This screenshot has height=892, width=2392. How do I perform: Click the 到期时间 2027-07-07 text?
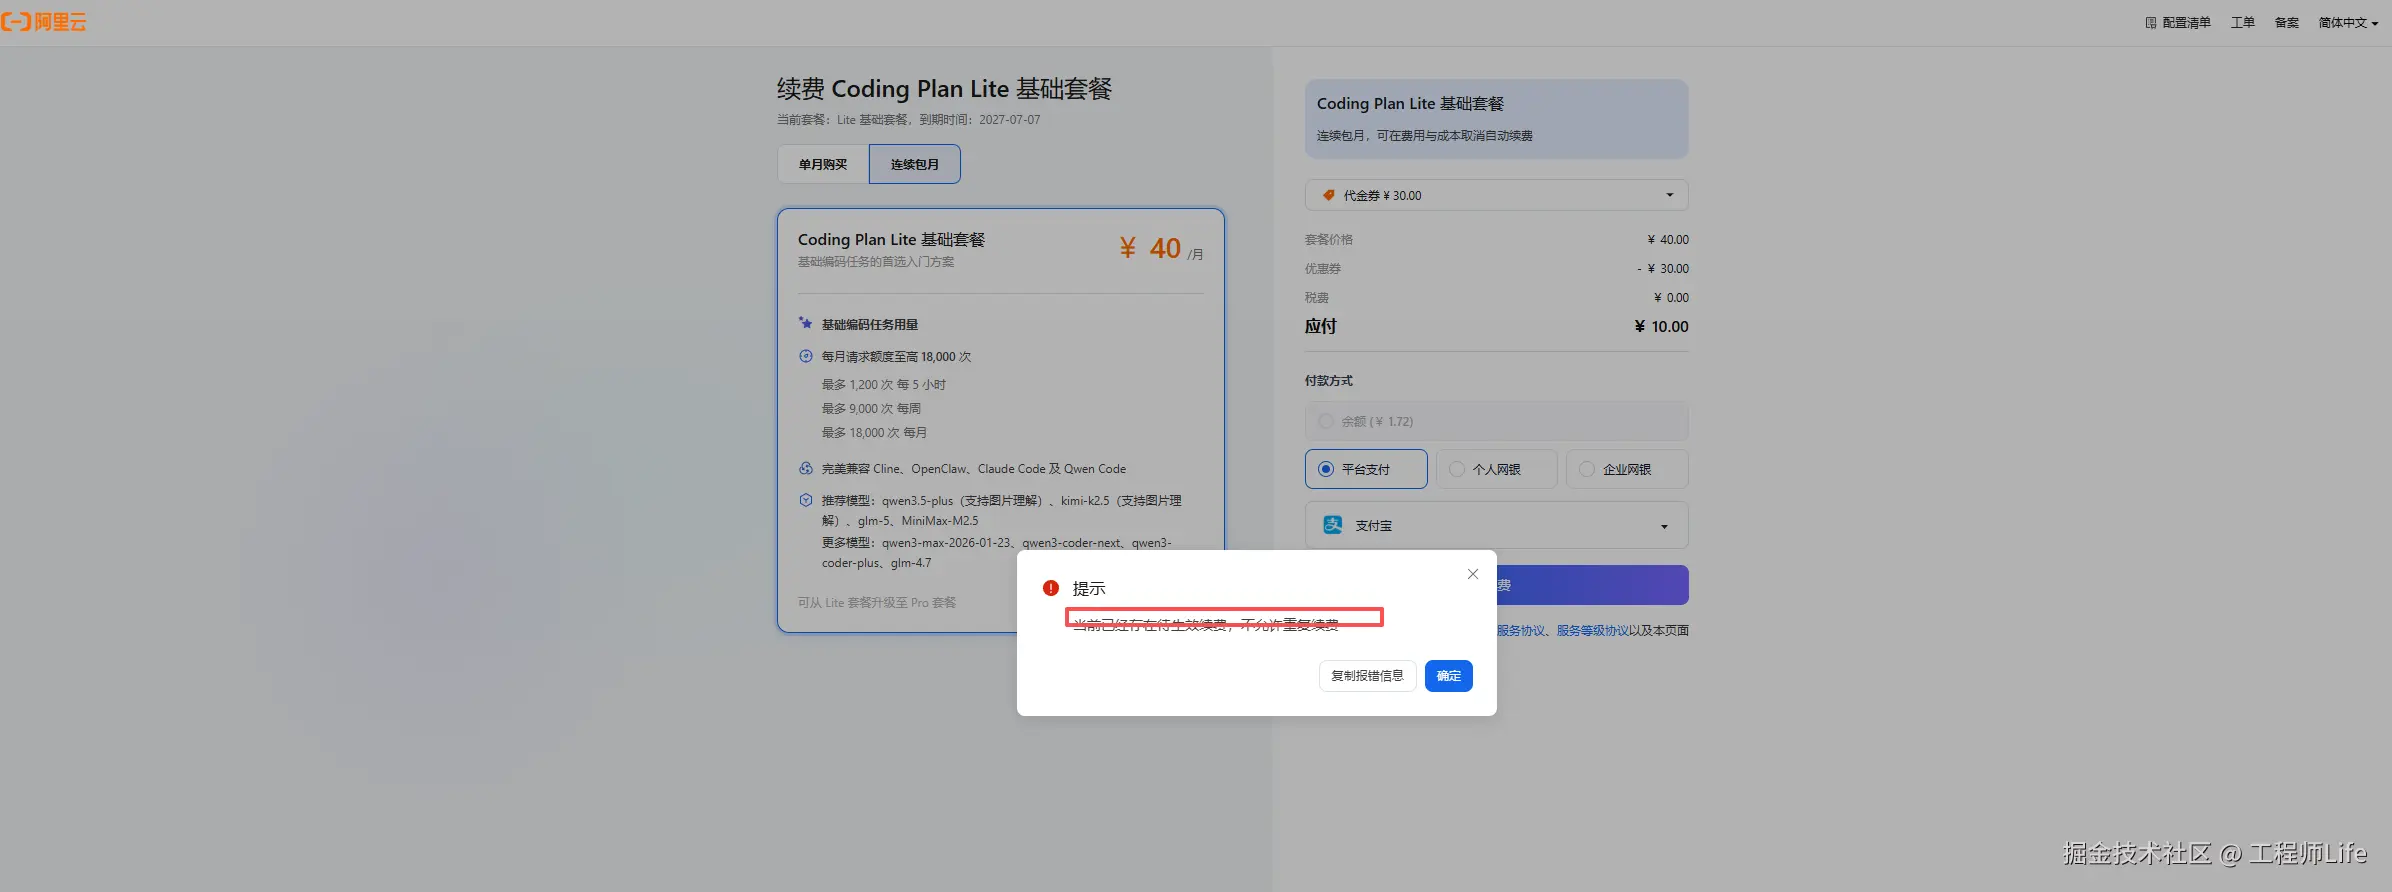pos(980,120)
